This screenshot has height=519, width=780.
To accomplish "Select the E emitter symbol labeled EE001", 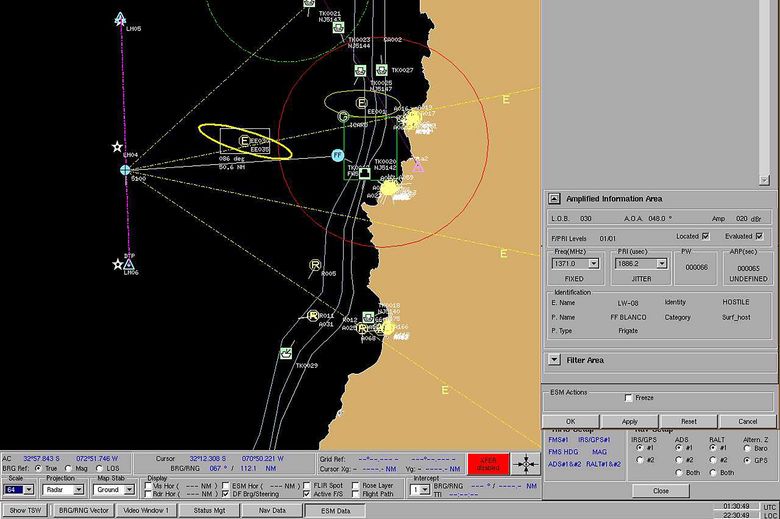I will [362, 103].
